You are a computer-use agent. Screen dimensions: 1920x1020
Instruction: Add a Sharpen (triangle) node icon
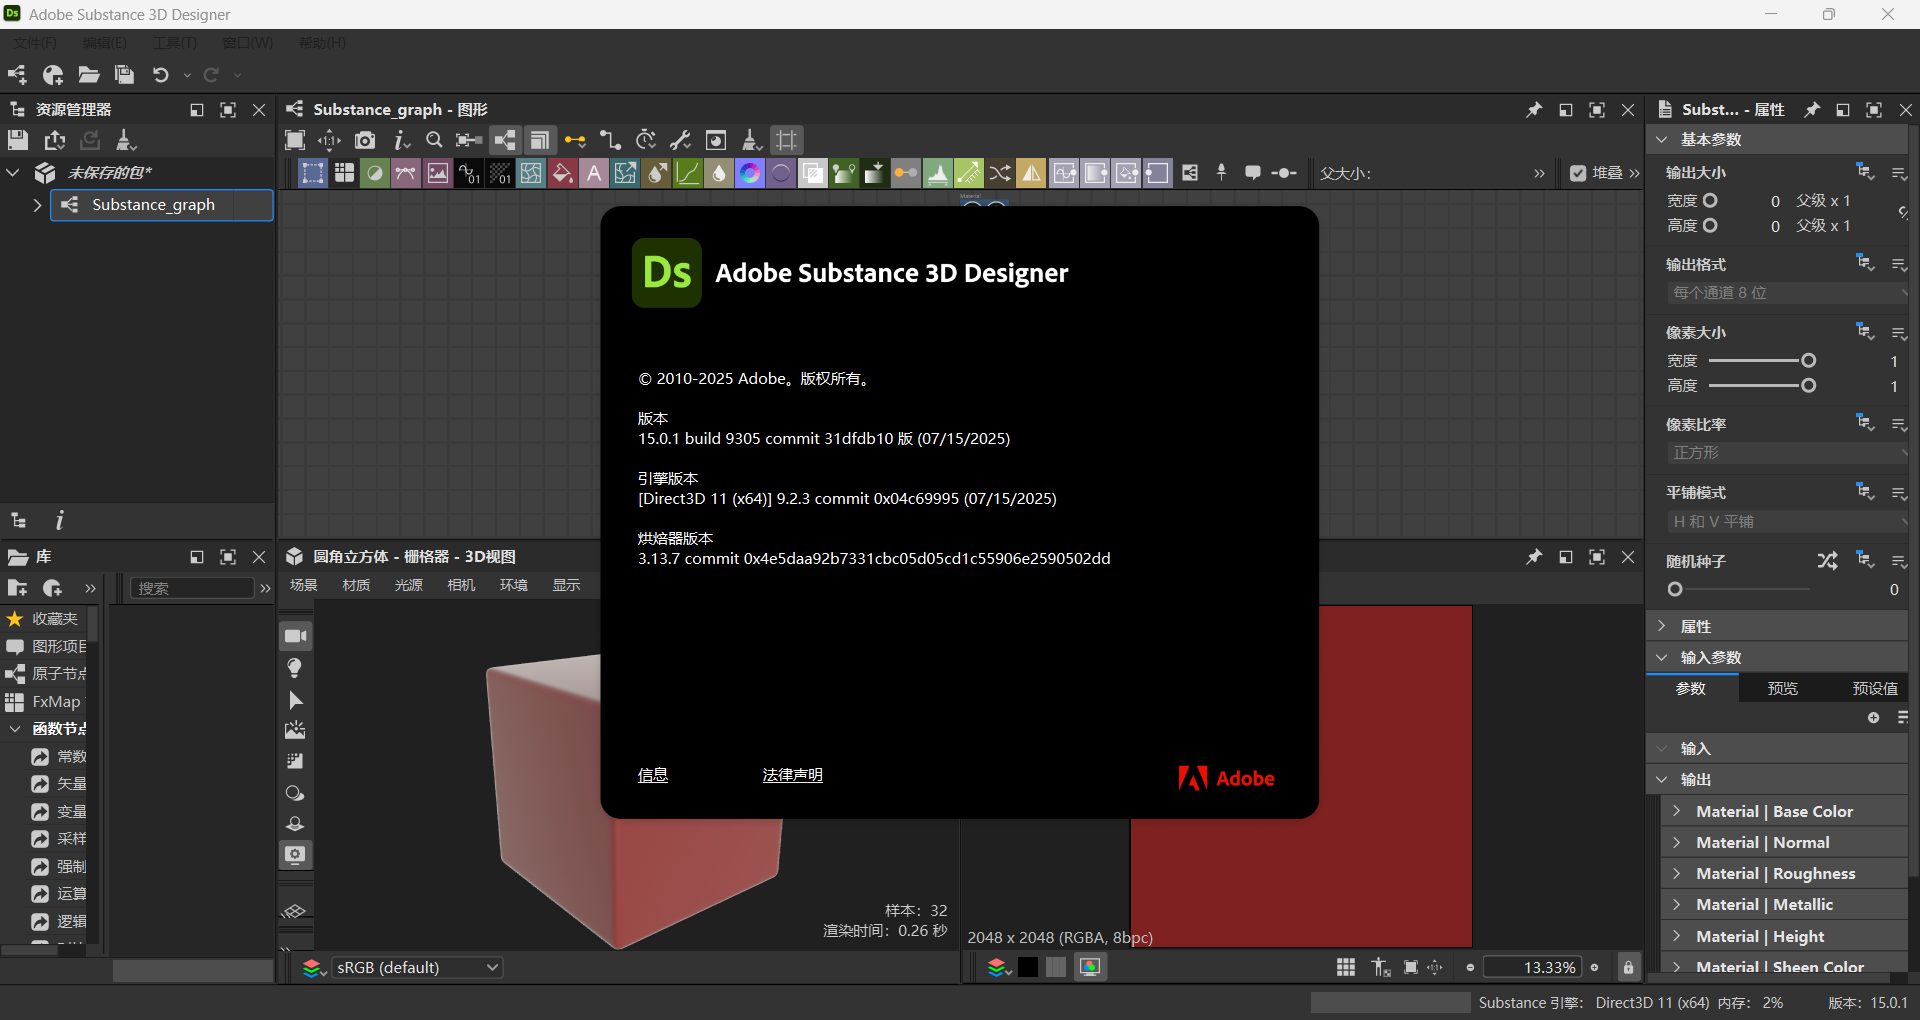tap(1031, 174)
